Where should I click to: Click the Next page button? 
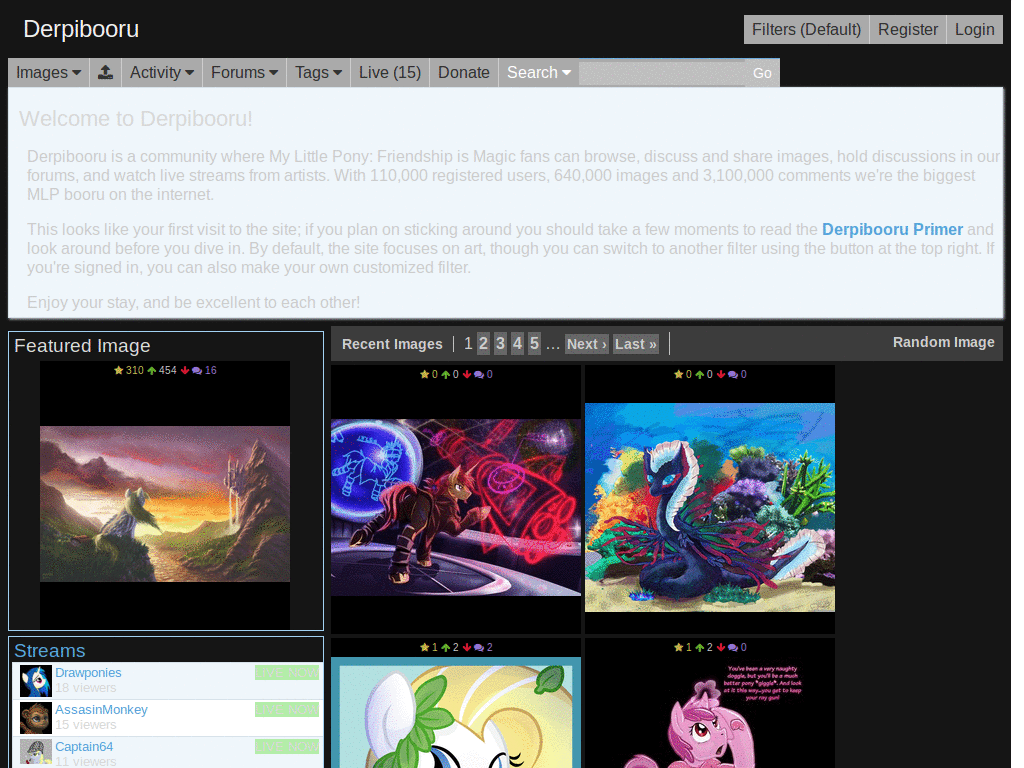(x=586, y=344)
